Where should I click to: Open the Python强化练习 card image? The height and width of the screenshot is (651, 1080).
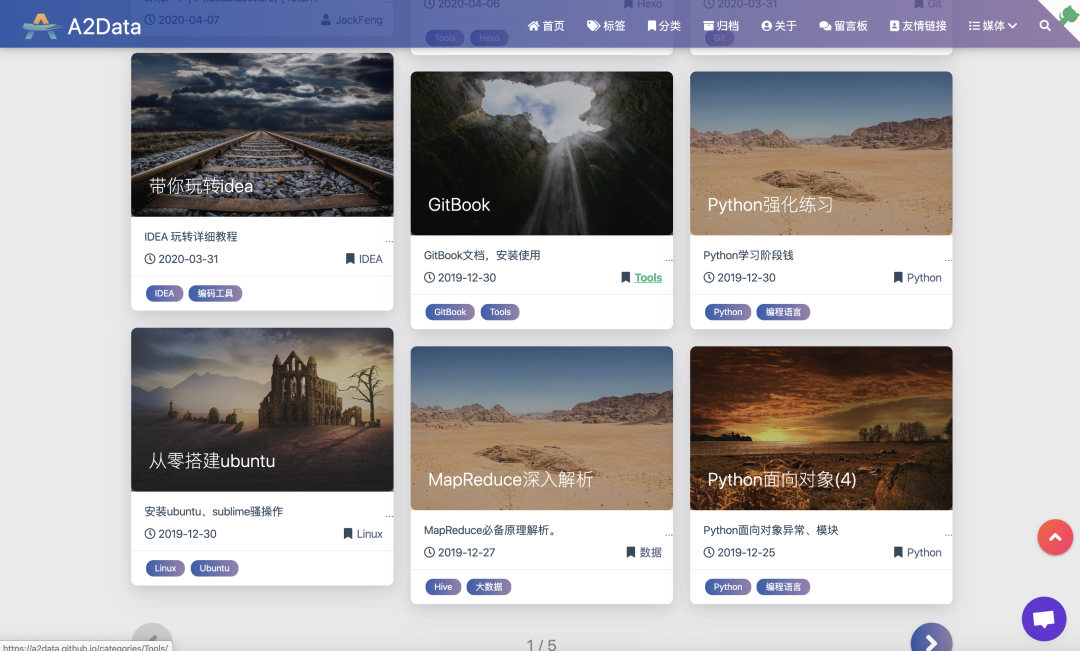pyautogui.click(x=821, y=154)
